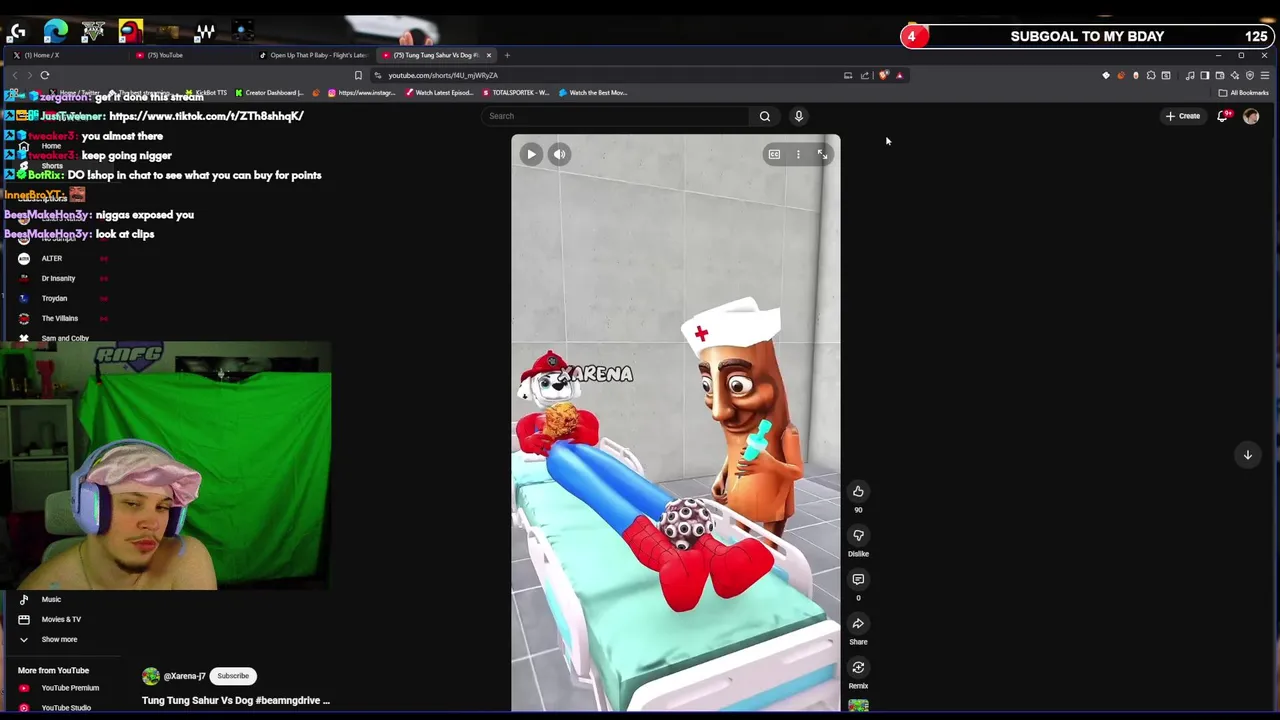Bookmark this page icon in address bar
Image resolution: width=1280 pixels, height=720 pixels.
click(358, 75)
